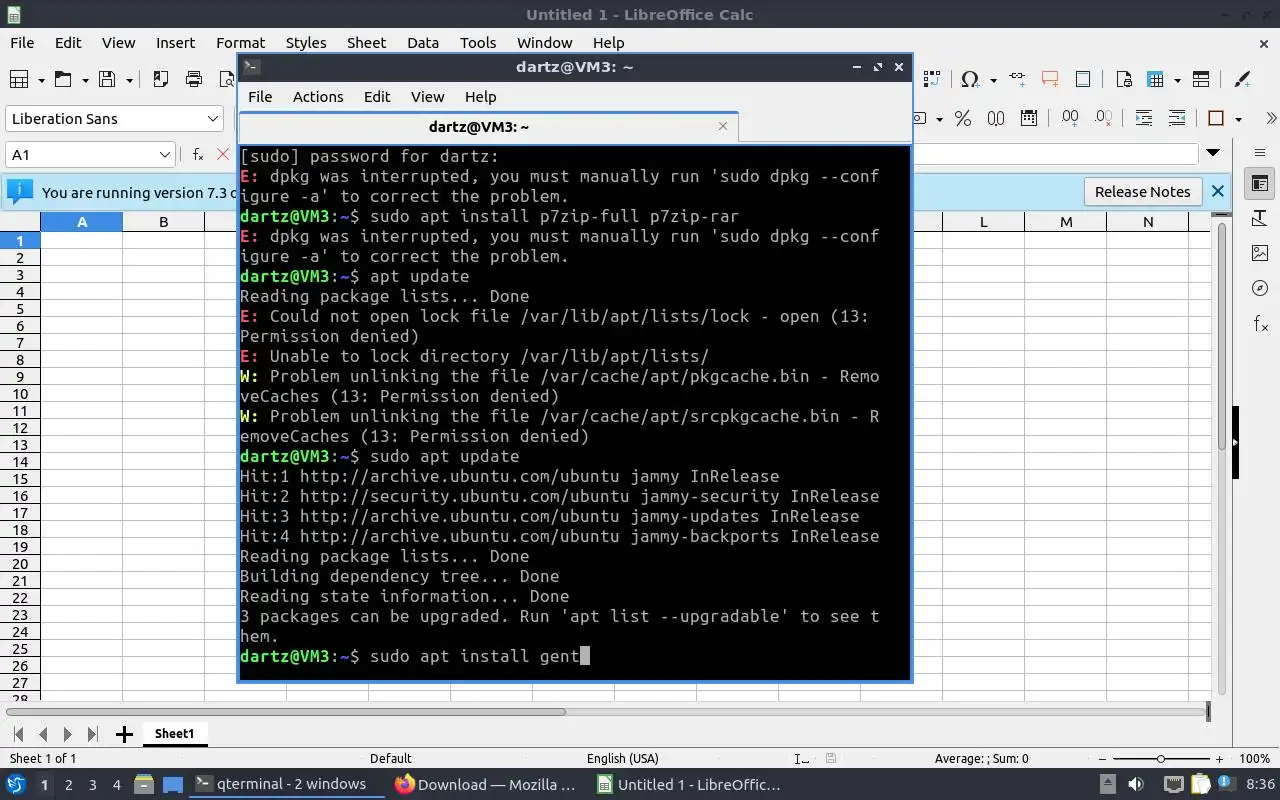Click the volume speaker tray icon
This screenshot has width=1280, height=800.
click(1136, 784)
